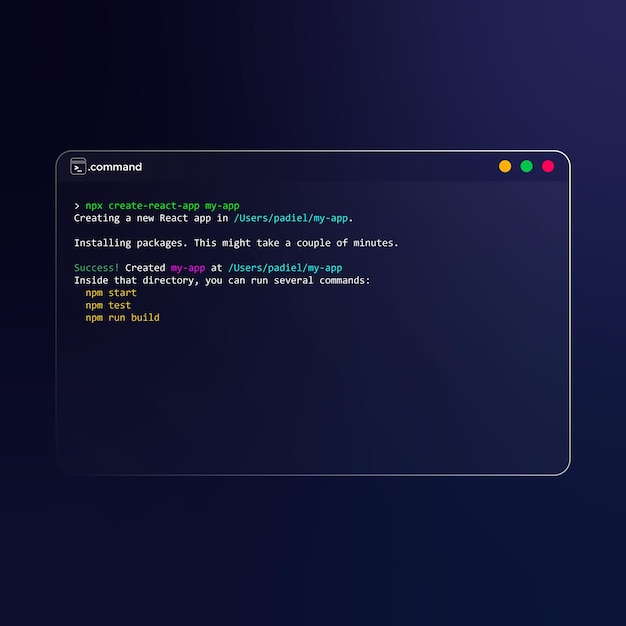
Task: Click the 'npm start' command
Action: (111, 293)
